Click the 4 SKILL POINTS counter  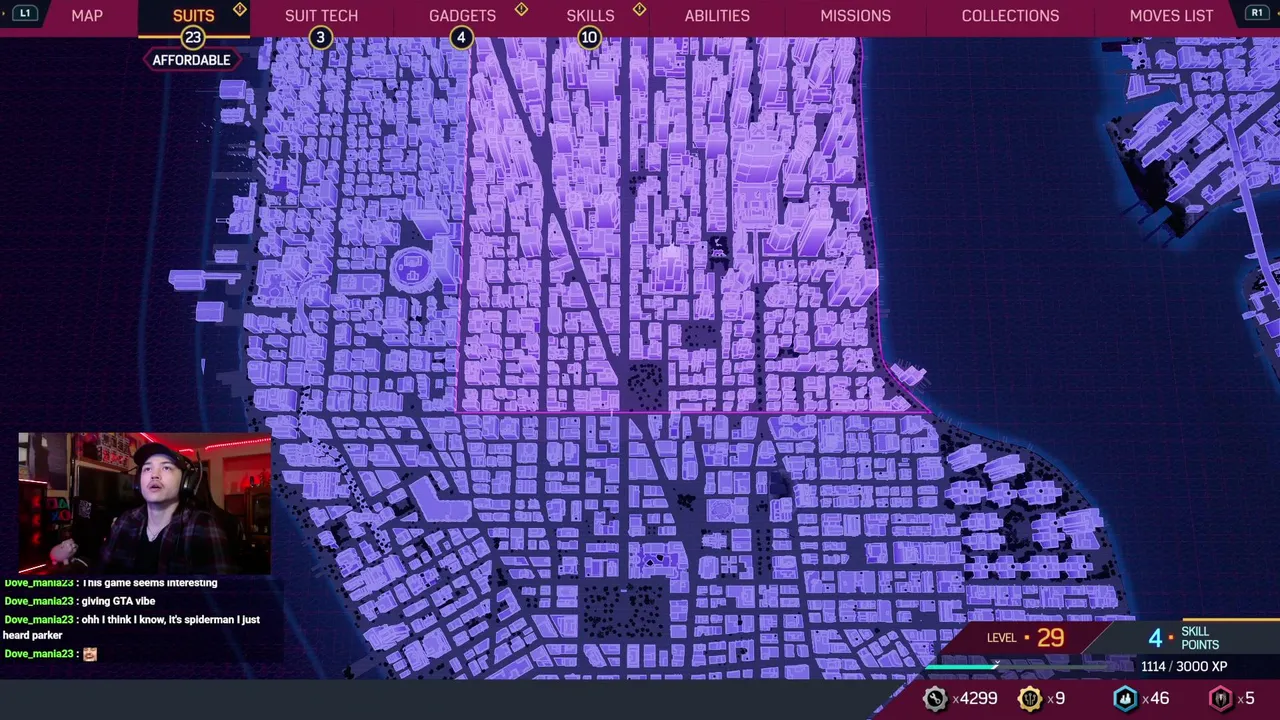tap(1183, 638)
